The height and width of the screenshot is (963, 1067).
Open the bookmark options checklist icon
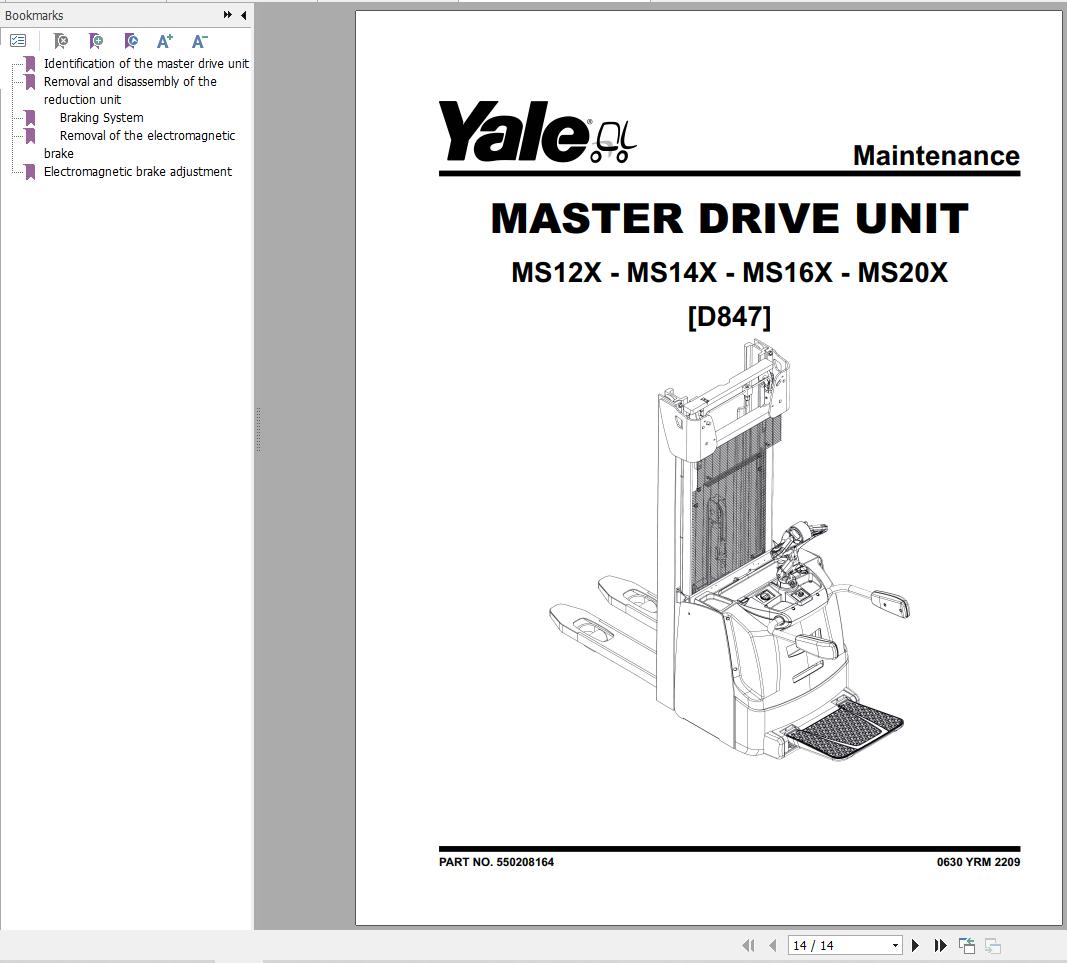point(18,41)
